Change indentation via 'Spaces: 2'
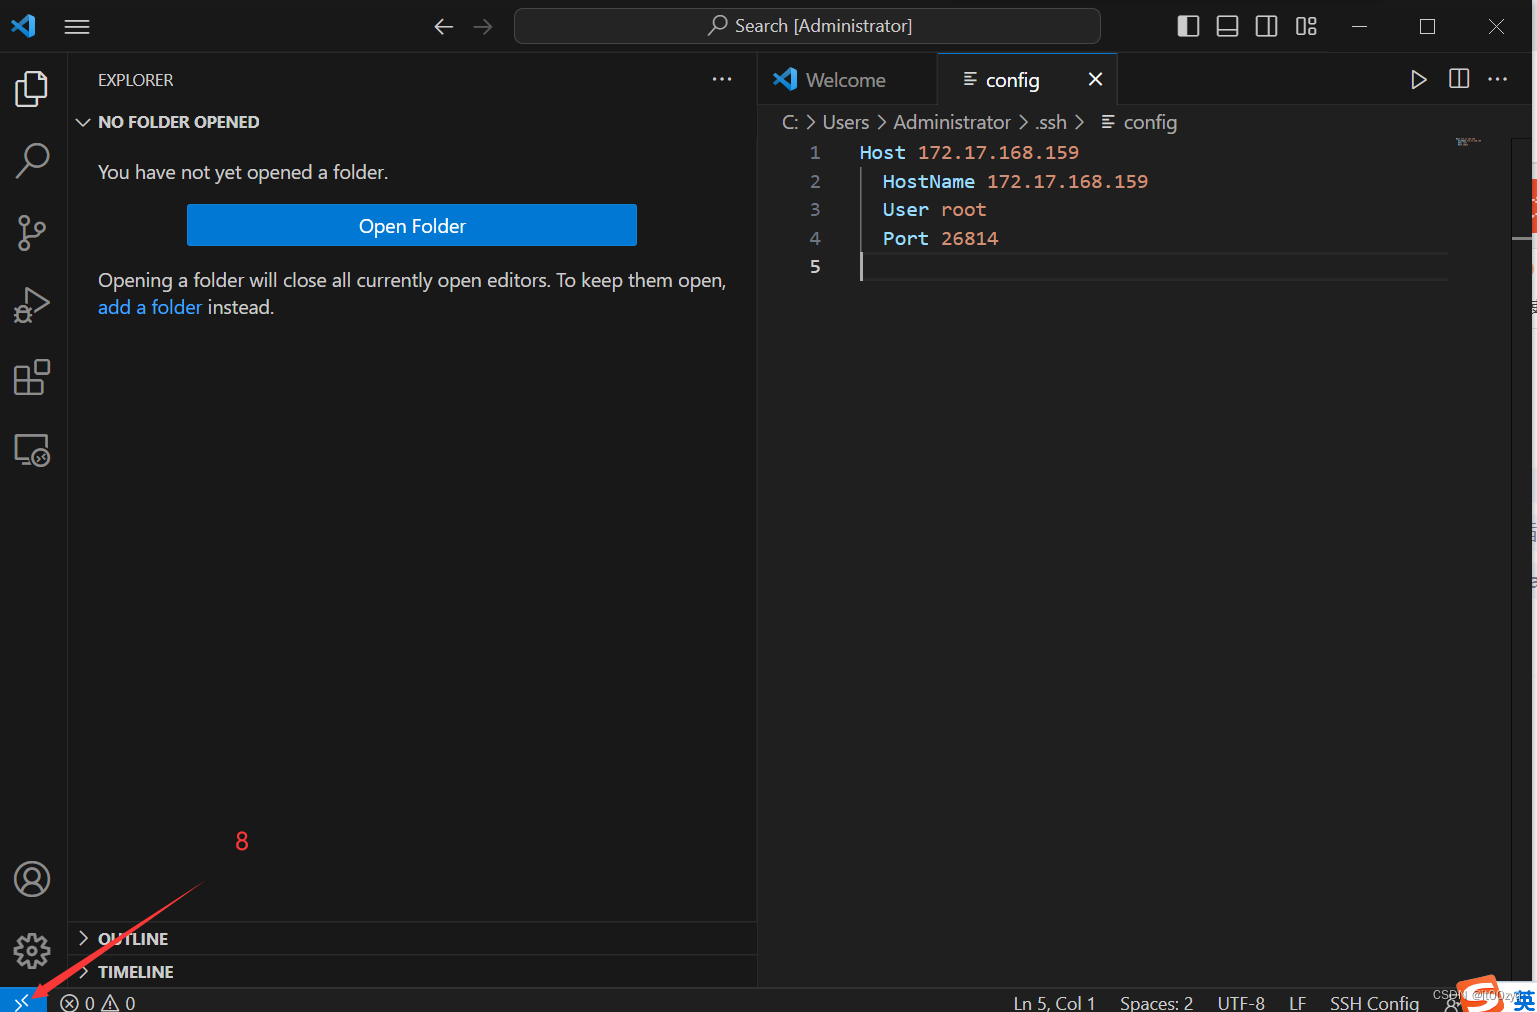 click(1156, 1002)
